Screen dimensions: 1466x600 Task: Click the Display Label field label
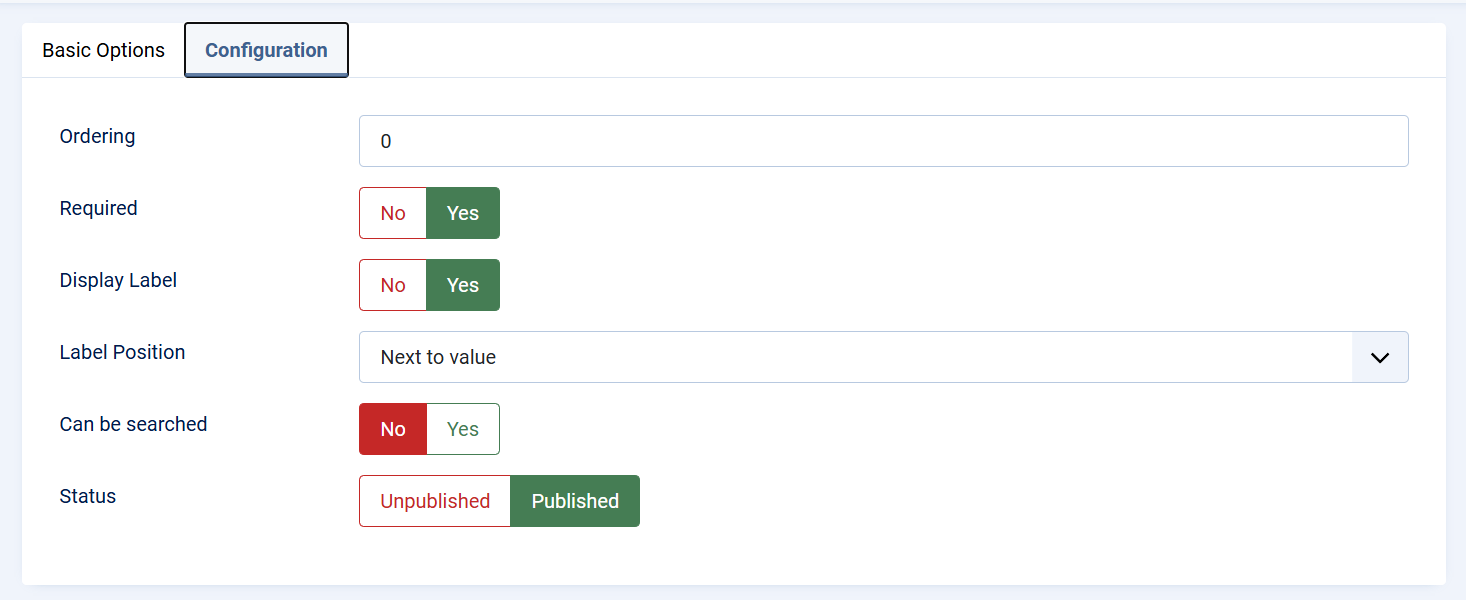[118, 280]
